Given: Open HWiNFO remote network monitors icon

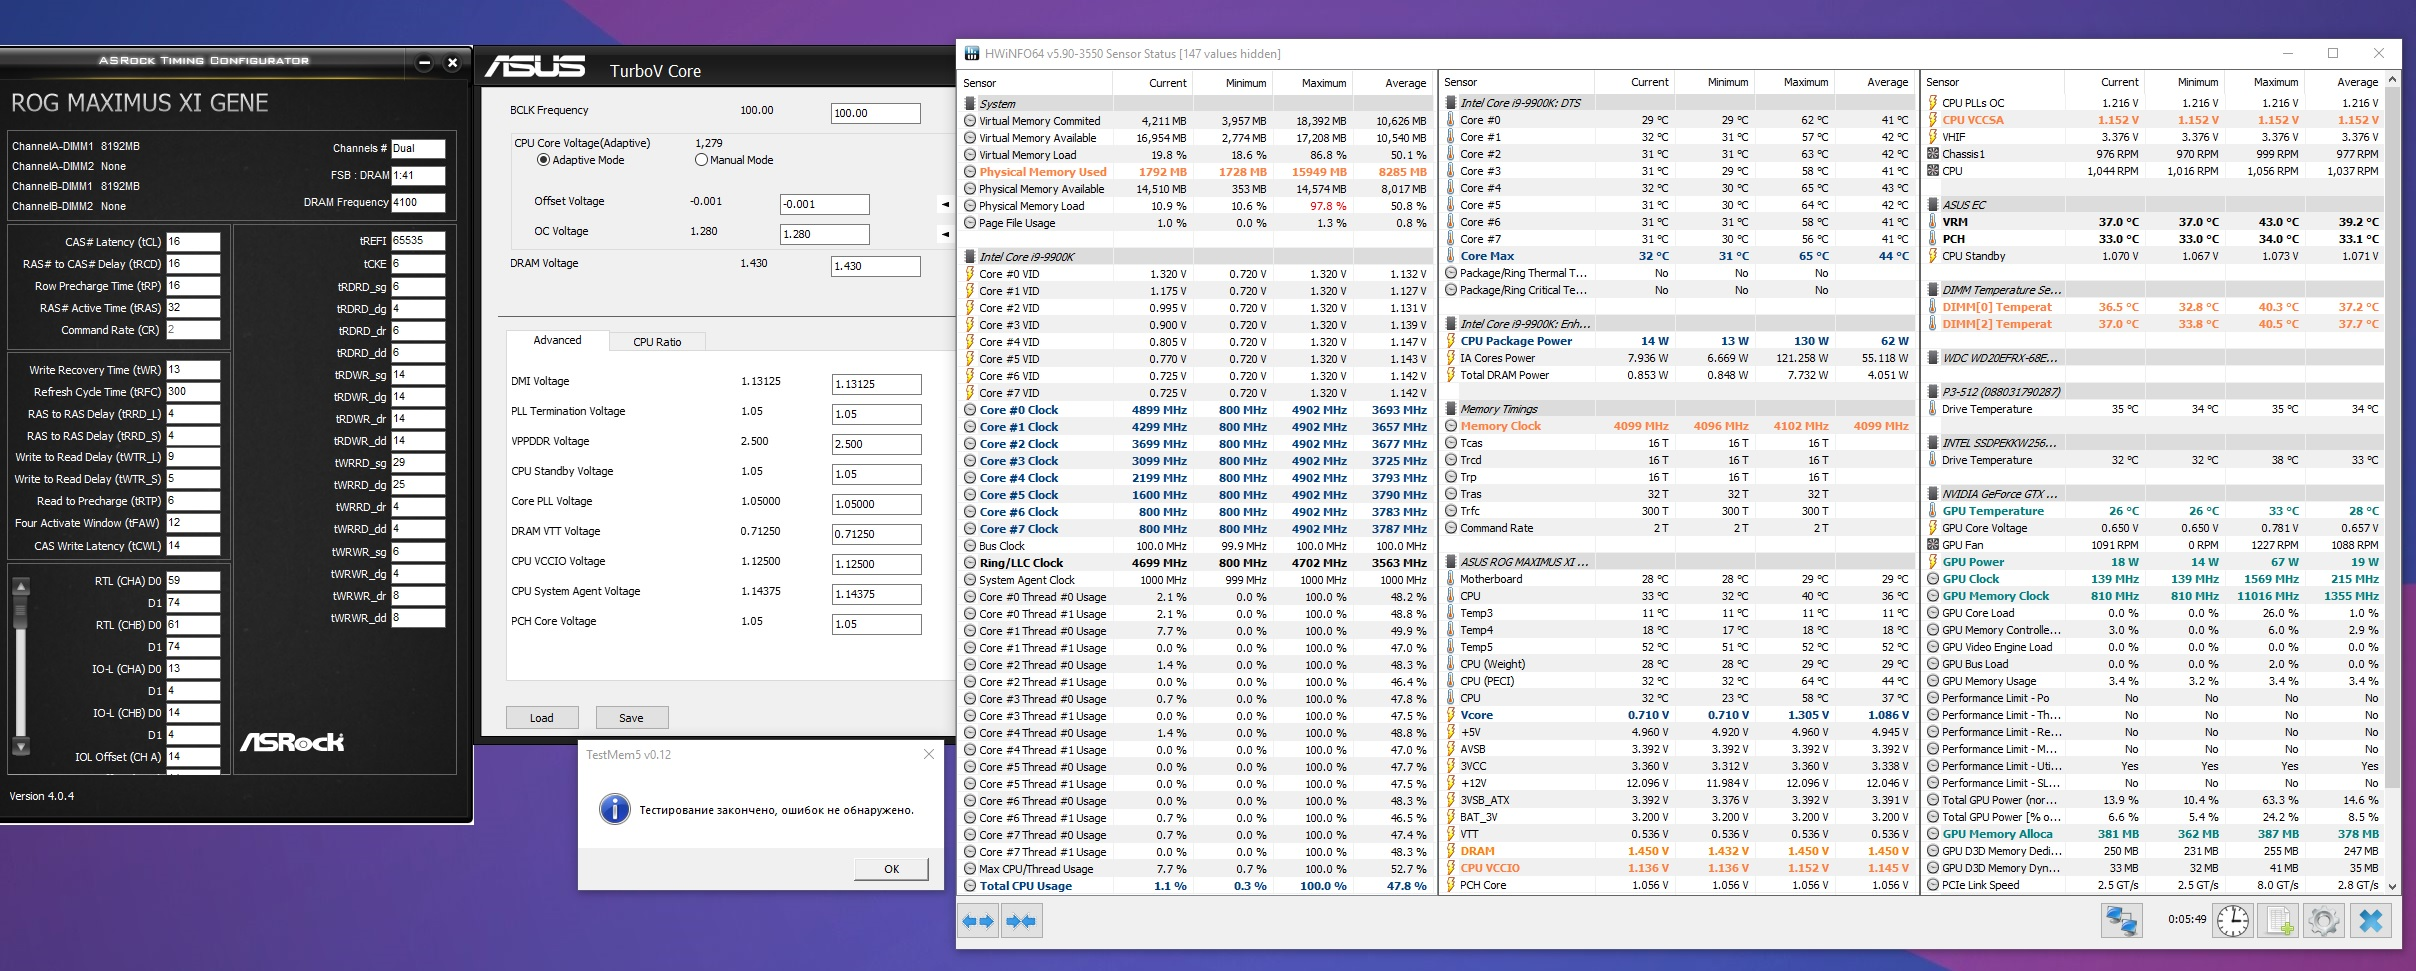Looking at the screenshot, I should 2121,920.
